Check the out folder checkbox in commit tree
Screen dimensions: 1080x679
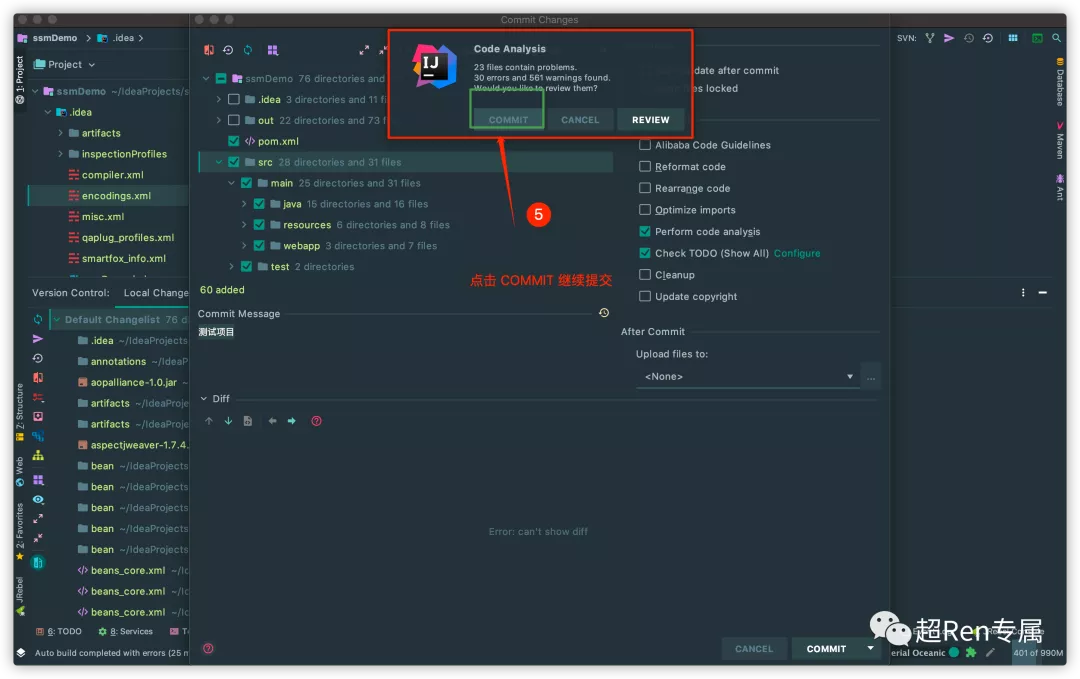pyautogui.click(x=233, y=120)
